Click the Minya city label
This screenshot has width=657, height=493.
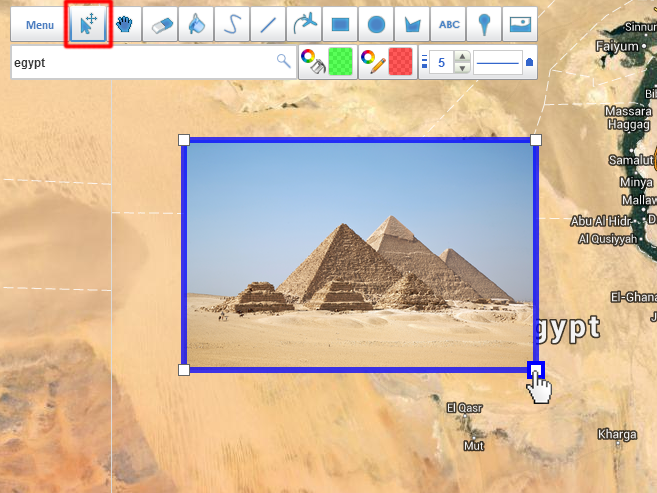[x=636, y=182]
